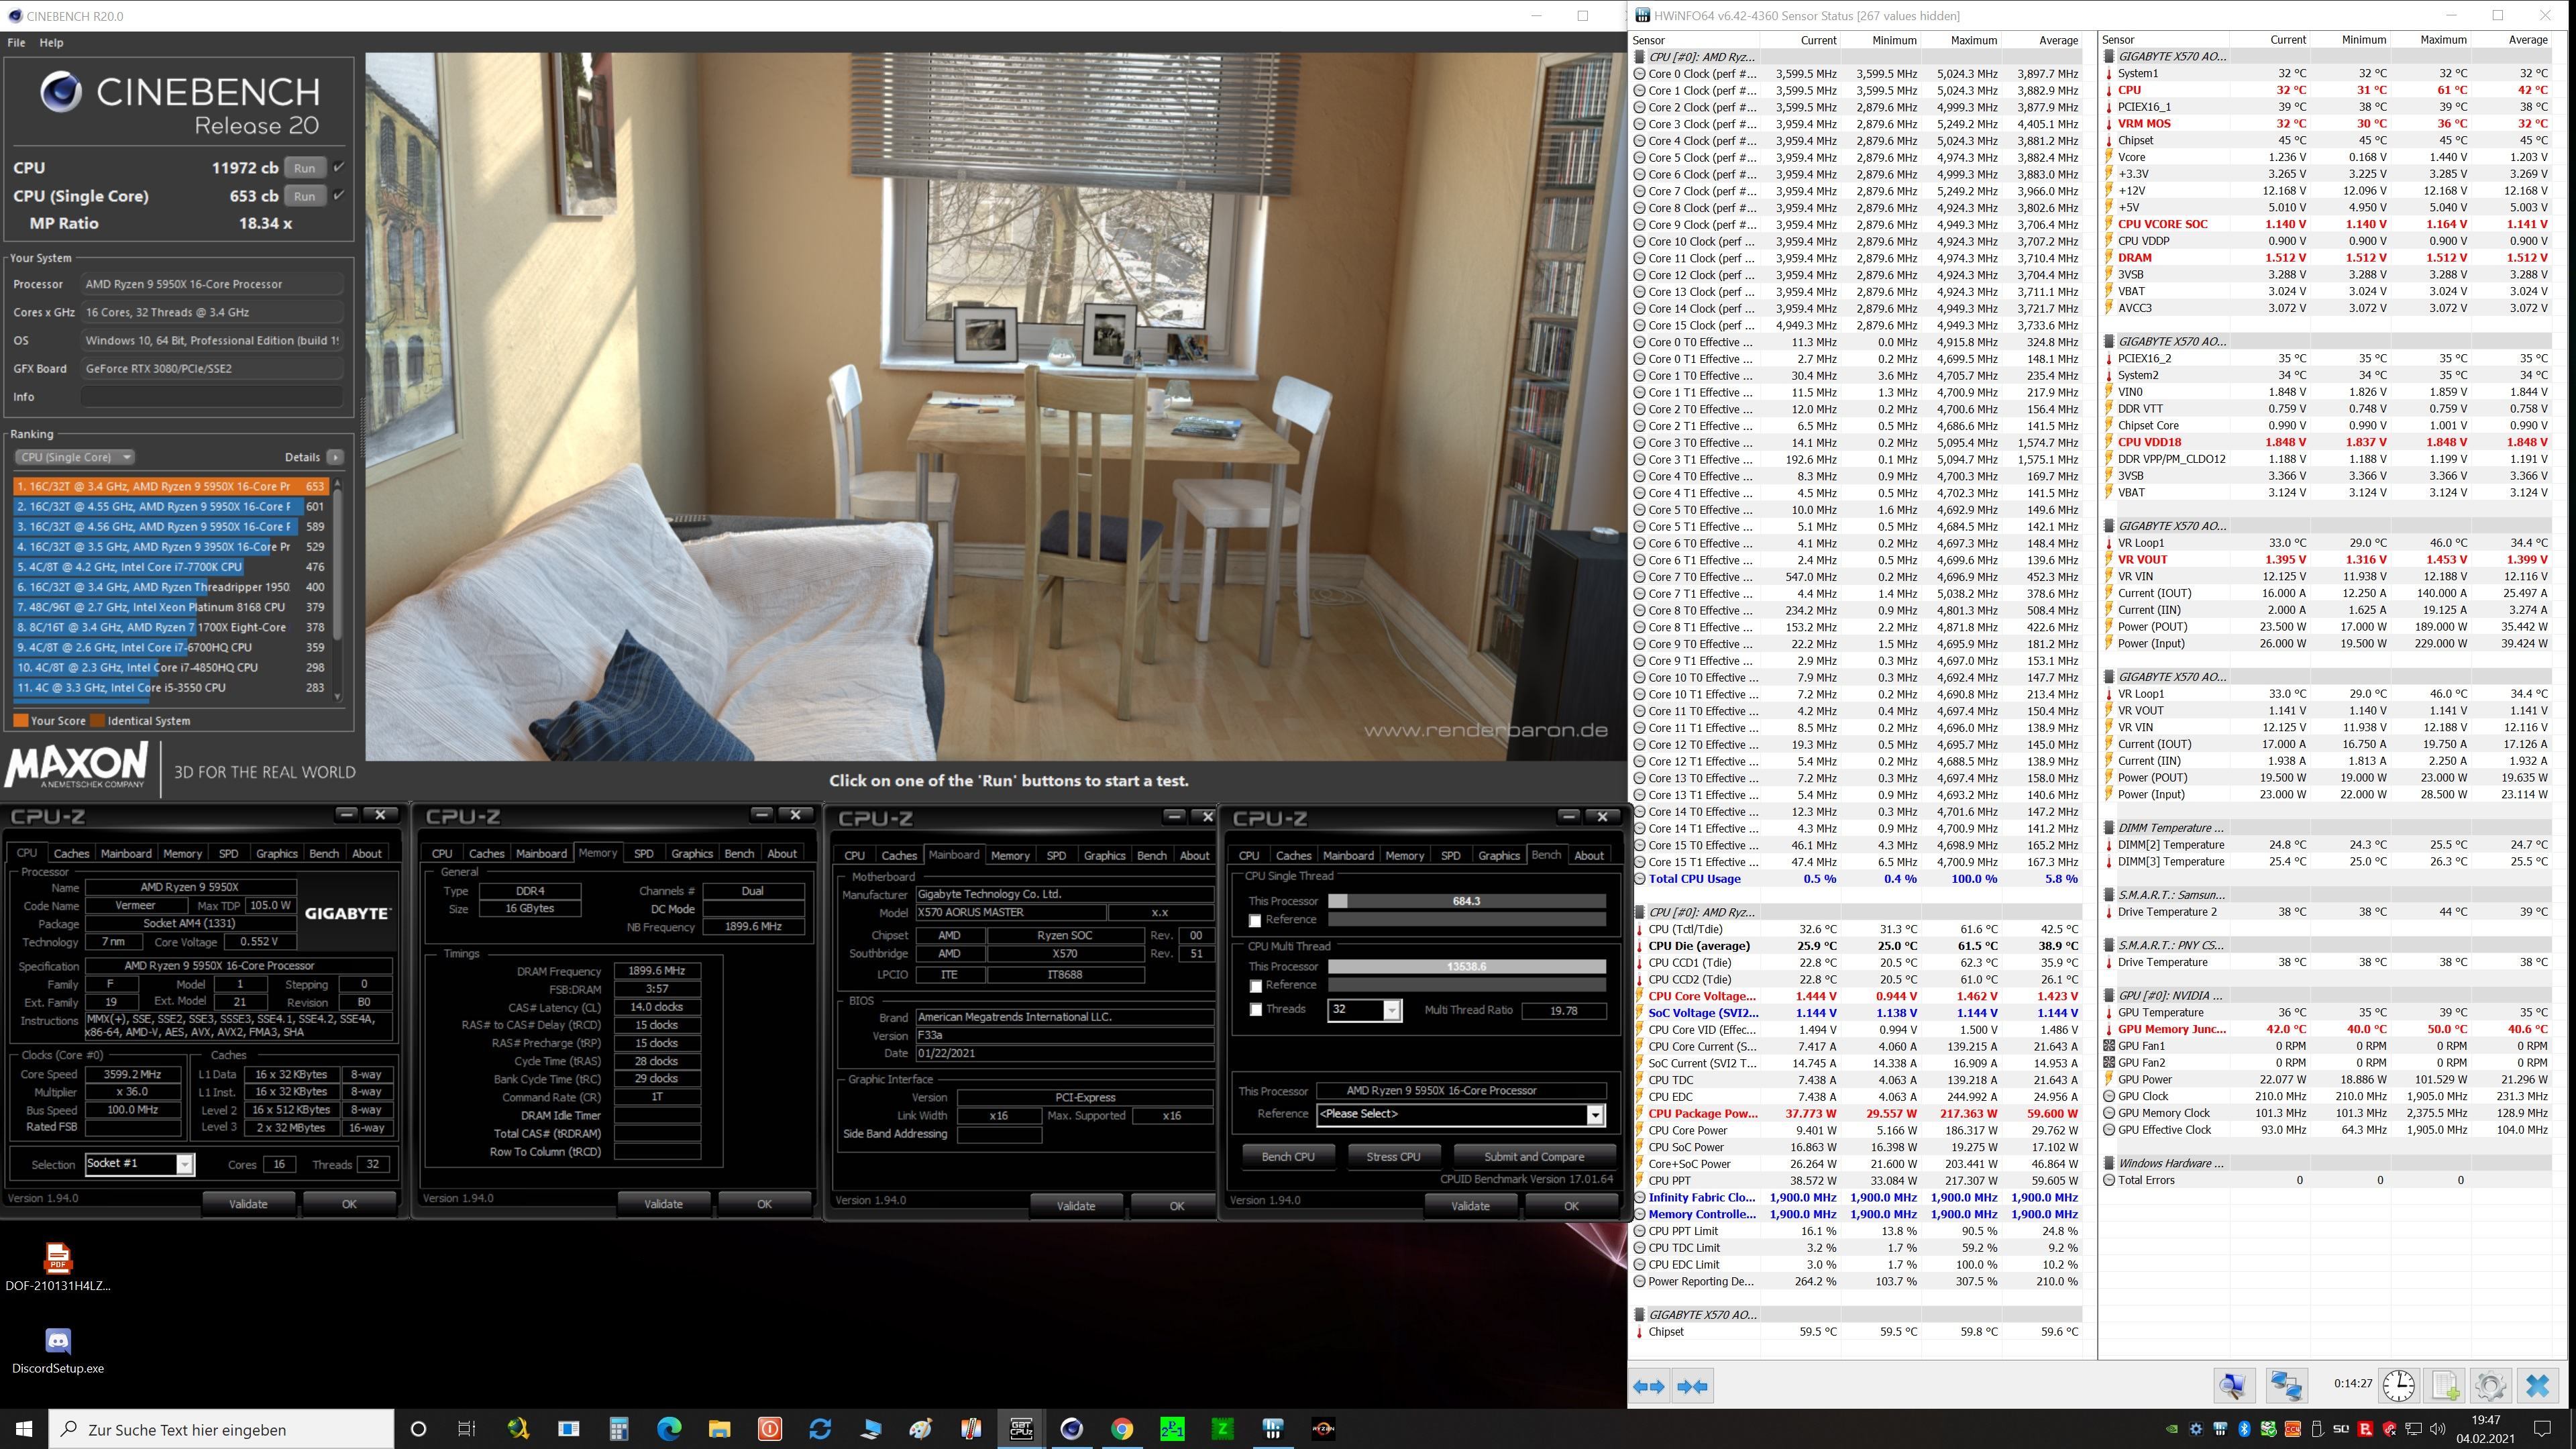Select the CPU Package Power sensor row
Image resolution: width=2576 pixels, height=1449 pixels.
[1857, 1113]
